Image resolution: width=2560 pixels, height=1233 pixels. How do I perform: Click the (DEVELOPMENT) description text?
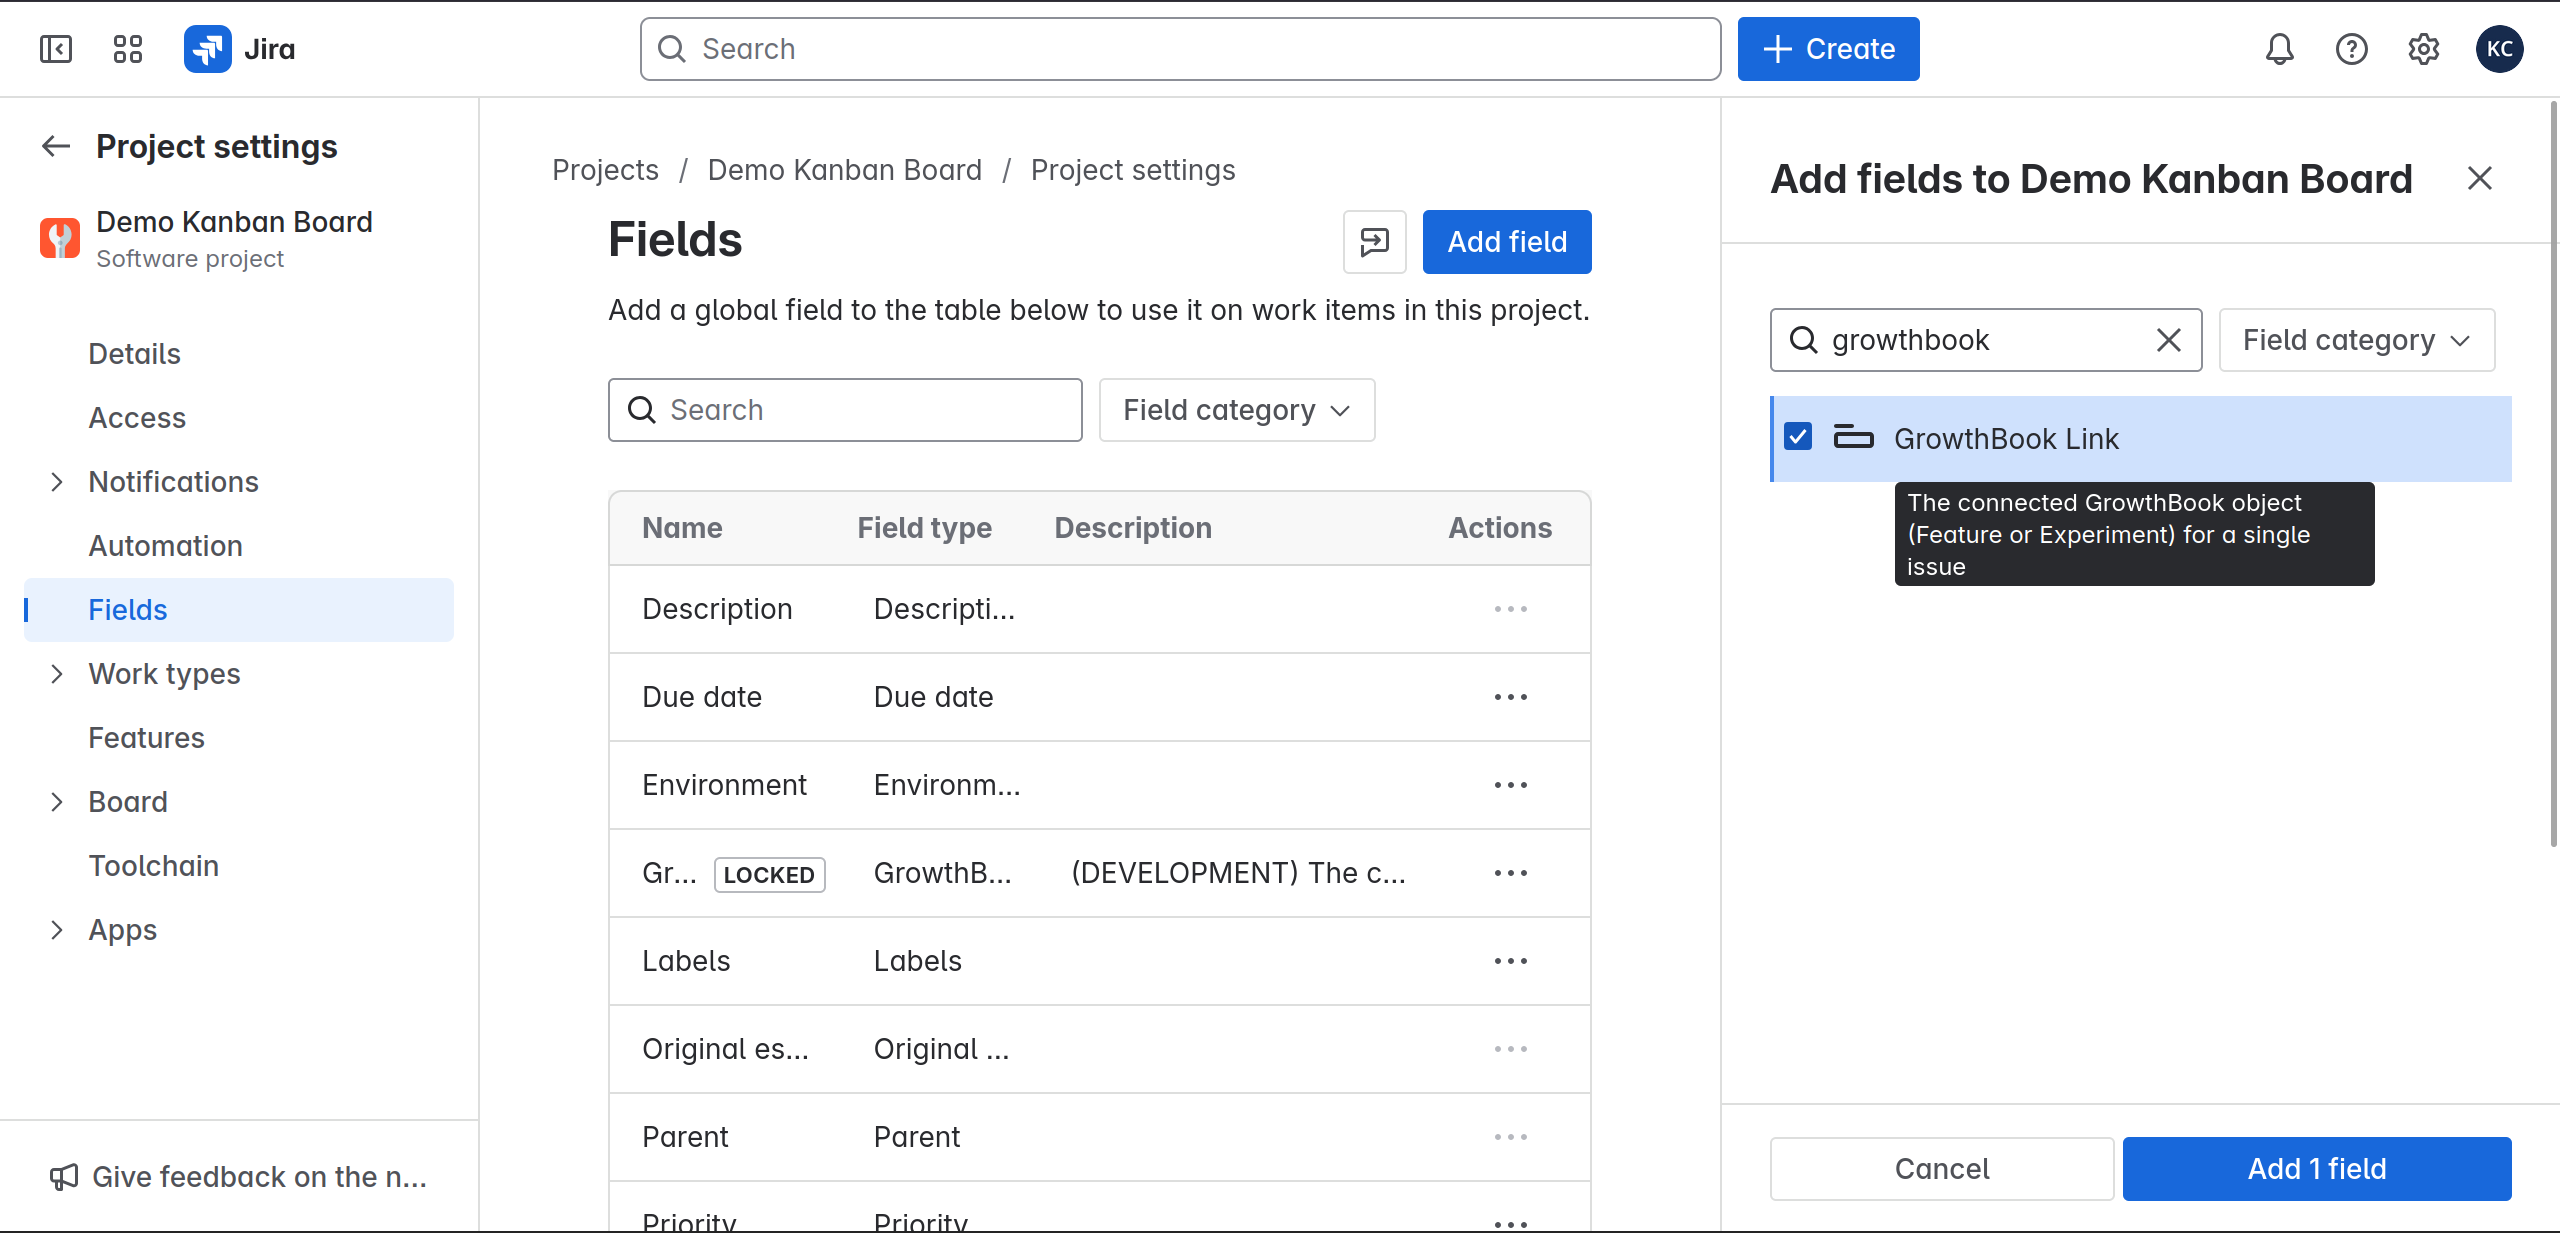[x=1238, y=873]
